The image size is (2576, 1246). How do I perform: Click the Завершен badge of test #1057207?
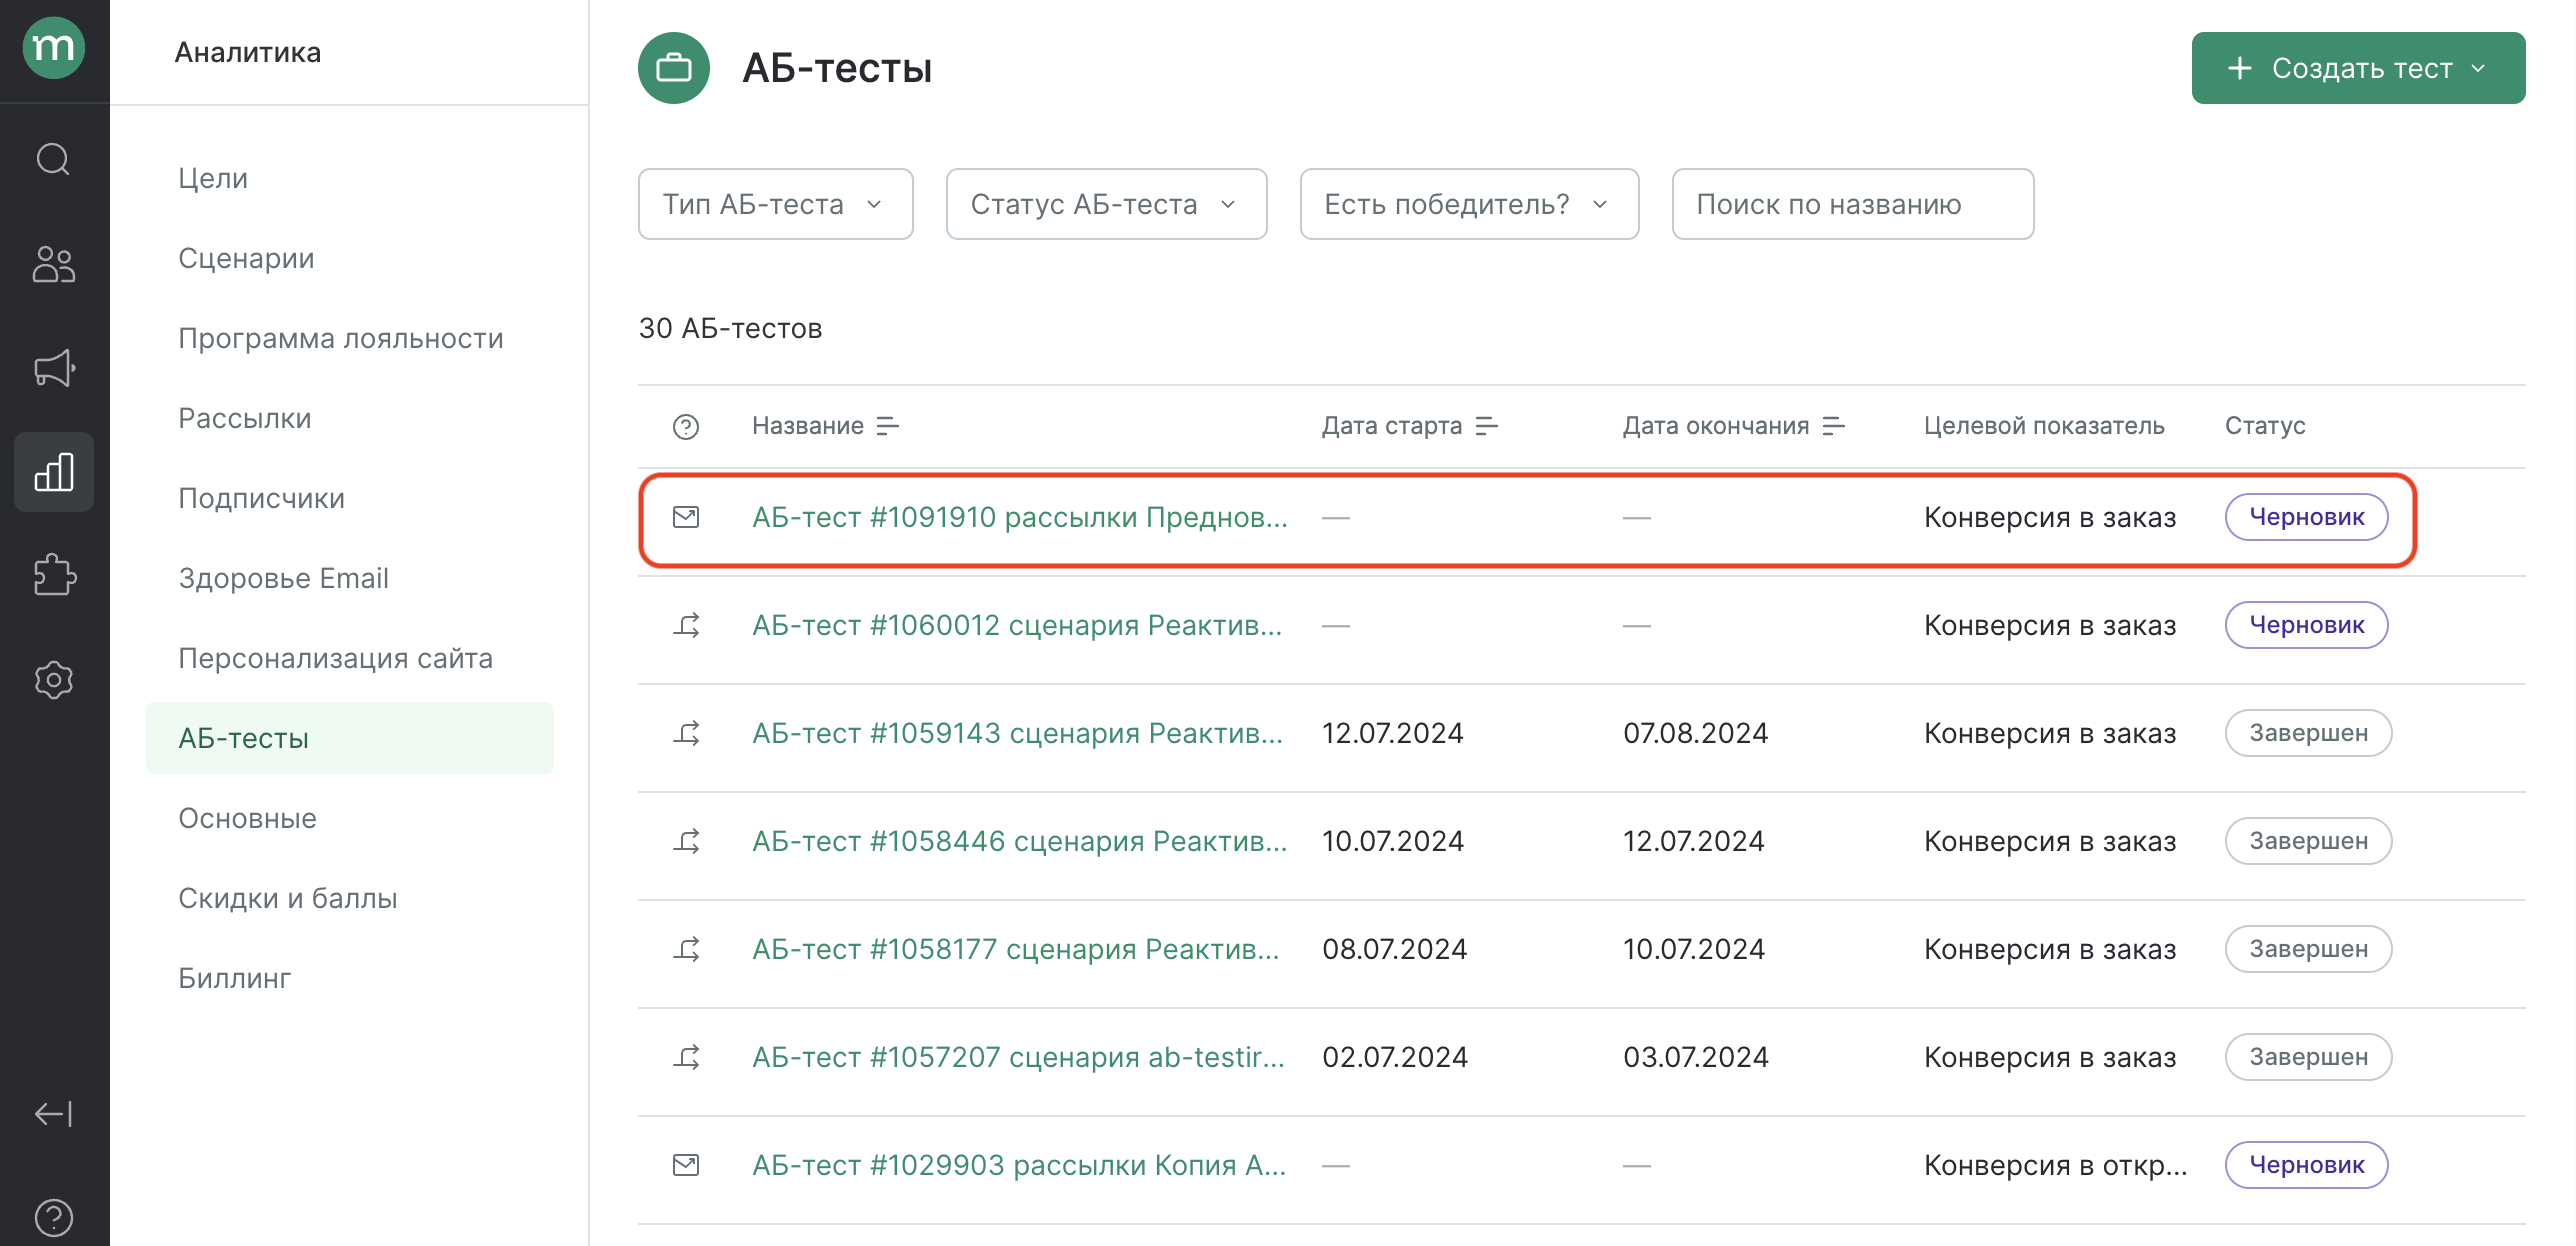pyautogui.click(x=2309, y=1057)
